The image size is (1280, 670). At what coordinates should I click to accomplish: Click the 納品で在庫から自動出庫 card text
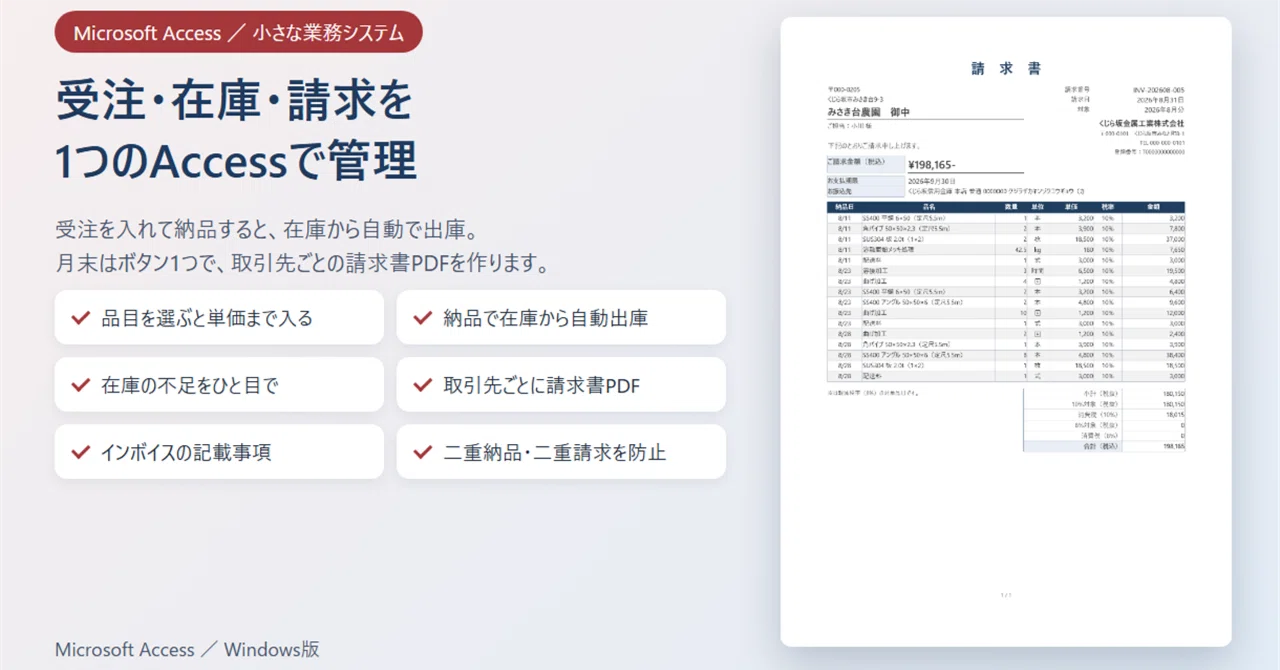[545, 318]
